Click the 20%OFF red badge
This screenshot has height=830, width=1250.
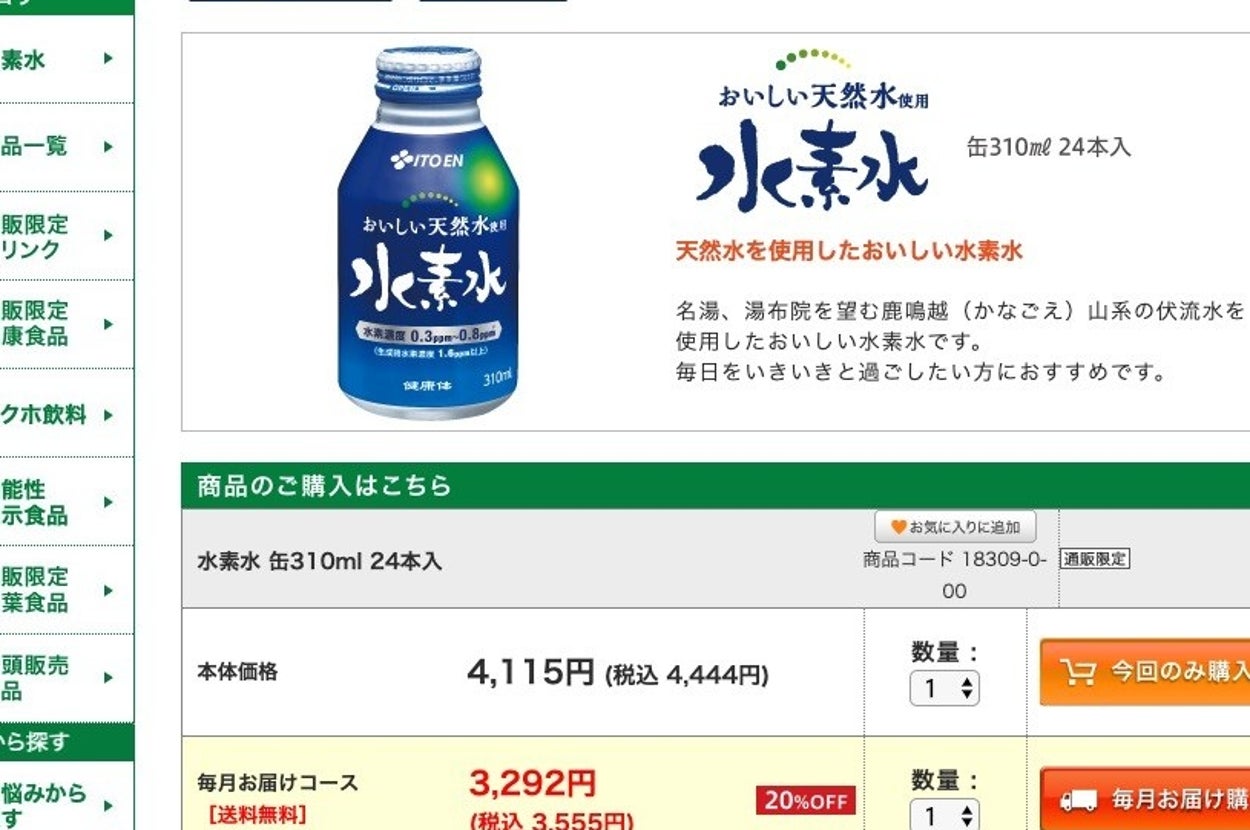click(806, 801)
